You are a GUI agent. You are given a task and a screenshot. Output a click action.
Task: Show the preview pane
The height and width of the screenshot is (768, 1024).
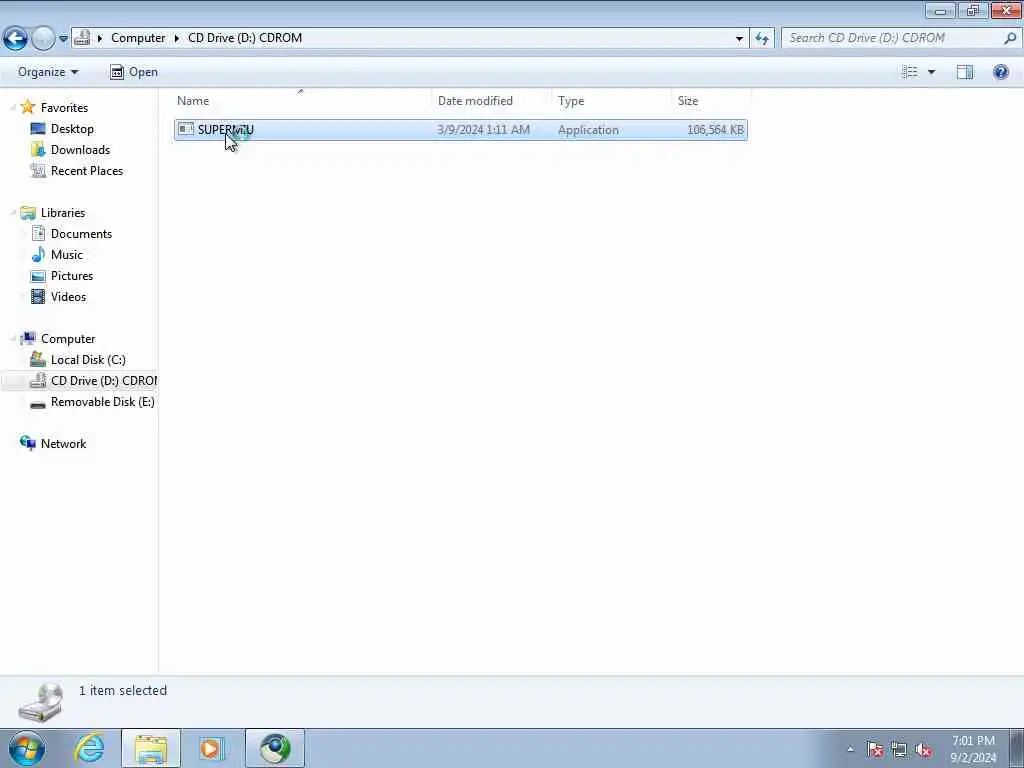pos(965,72)
